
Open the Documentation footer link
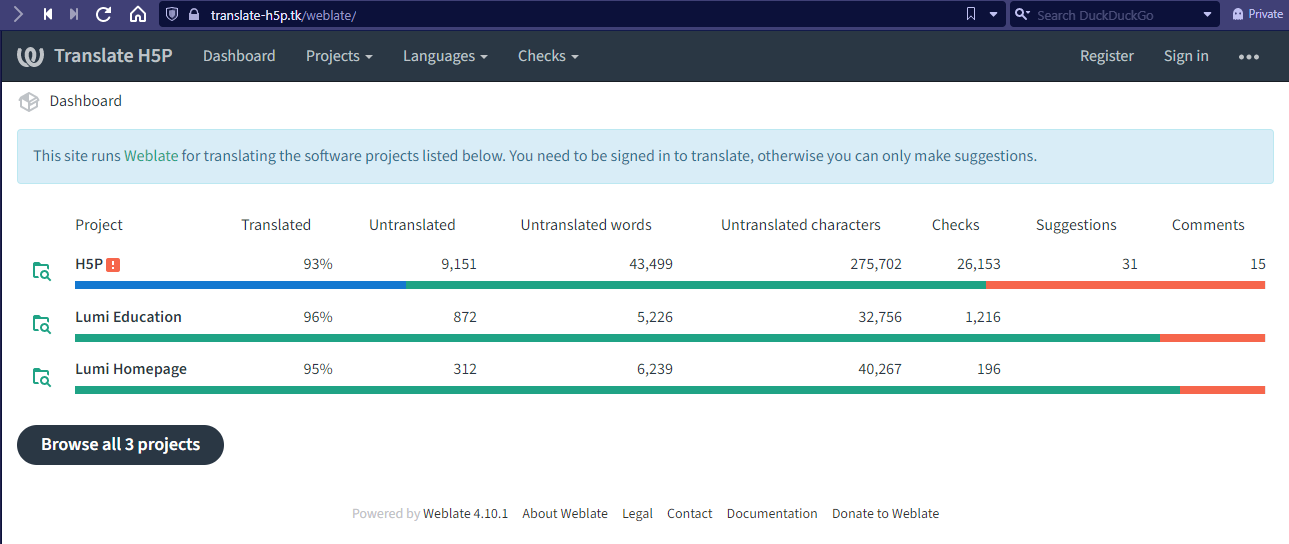coord(772,513)
